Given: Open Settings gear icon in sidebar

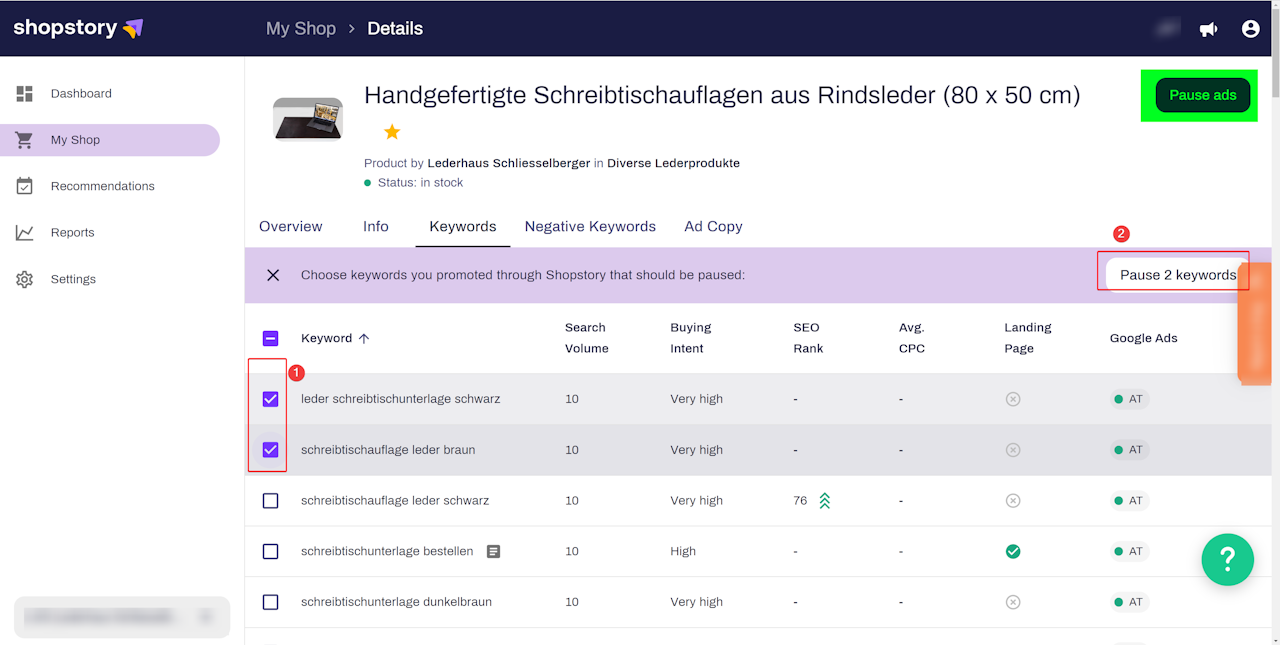Looking at the screenshot, I should pyautogui.click(x=25, y=280).
